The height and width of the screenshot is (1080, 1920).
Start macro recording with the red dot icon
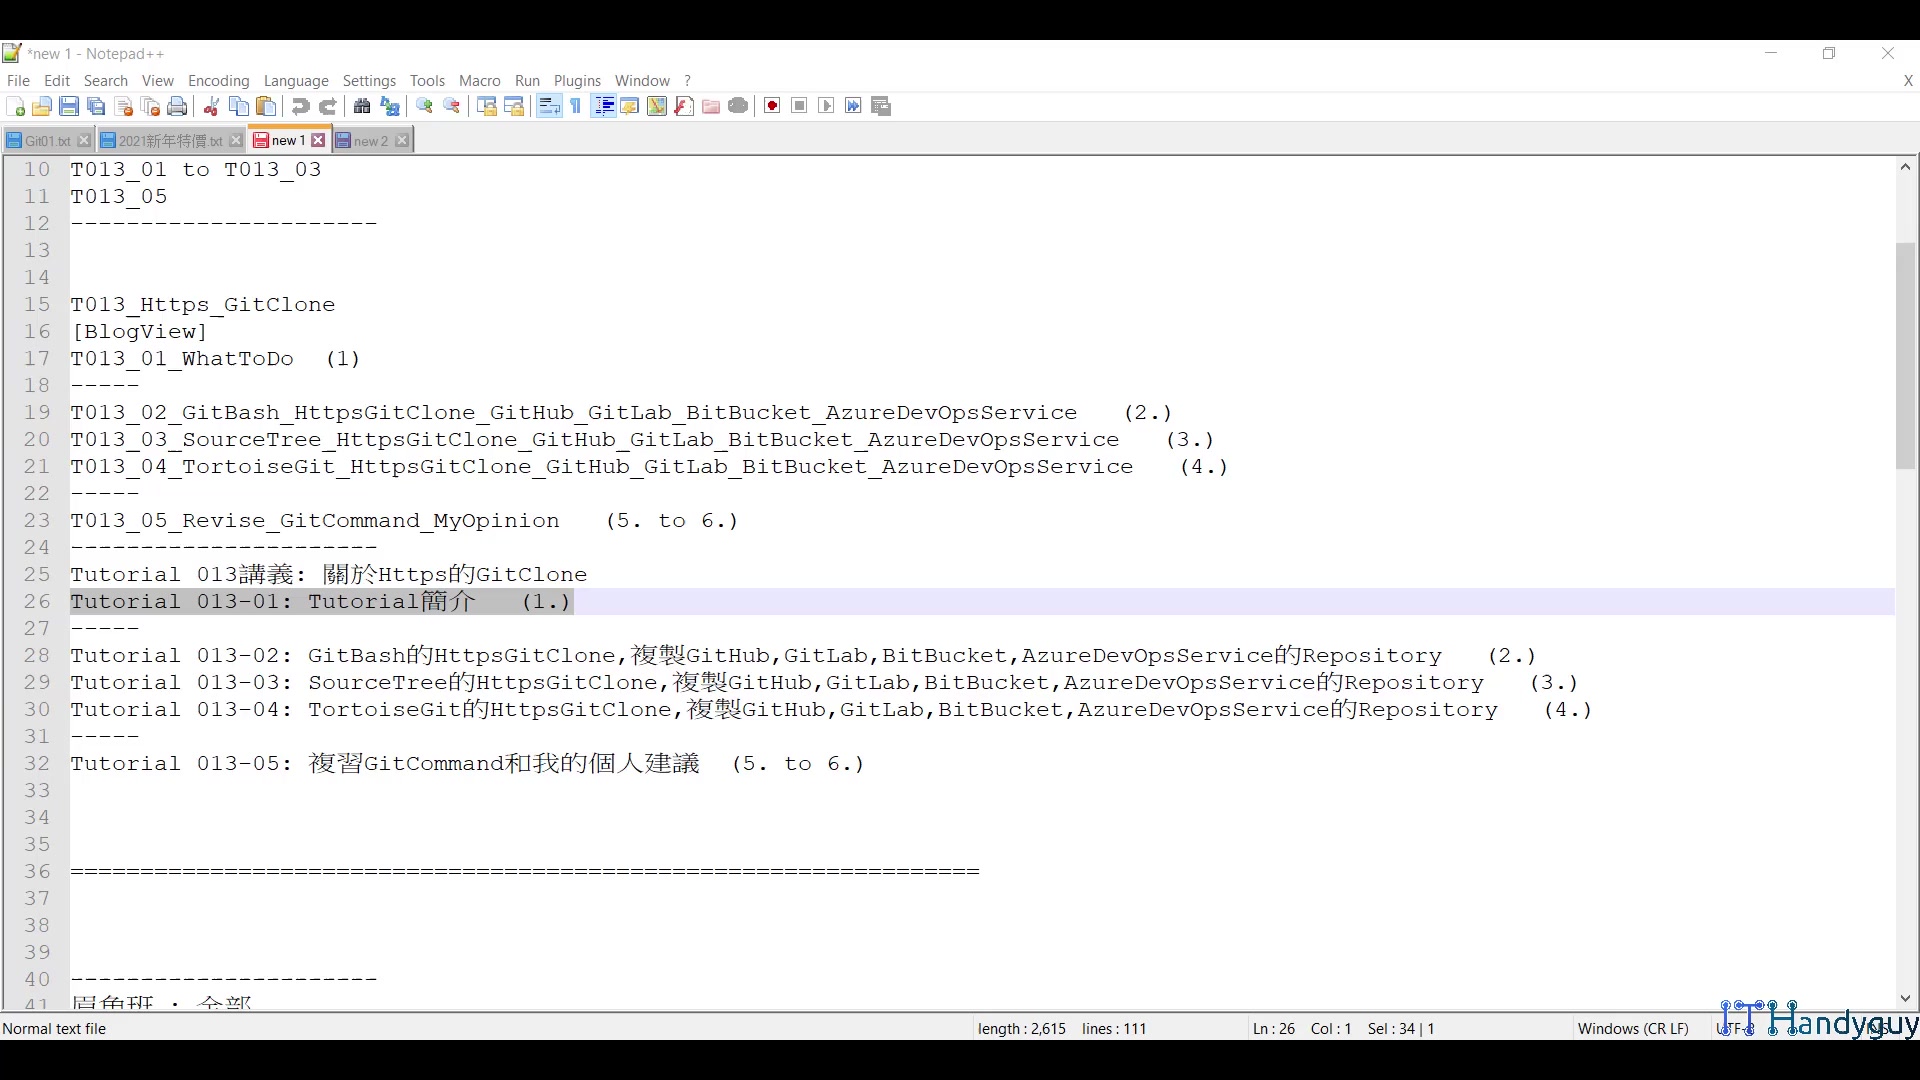click(x=772, y=107)
